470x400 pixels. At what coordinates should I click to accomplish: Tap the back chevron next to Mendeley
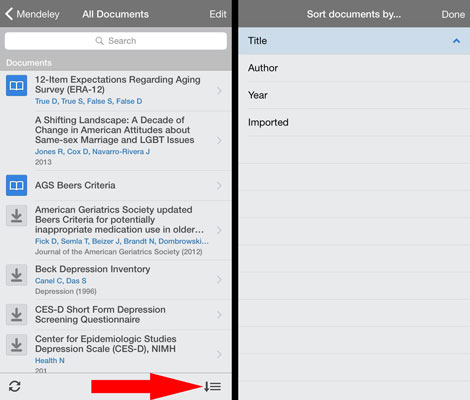coord(9,14)
